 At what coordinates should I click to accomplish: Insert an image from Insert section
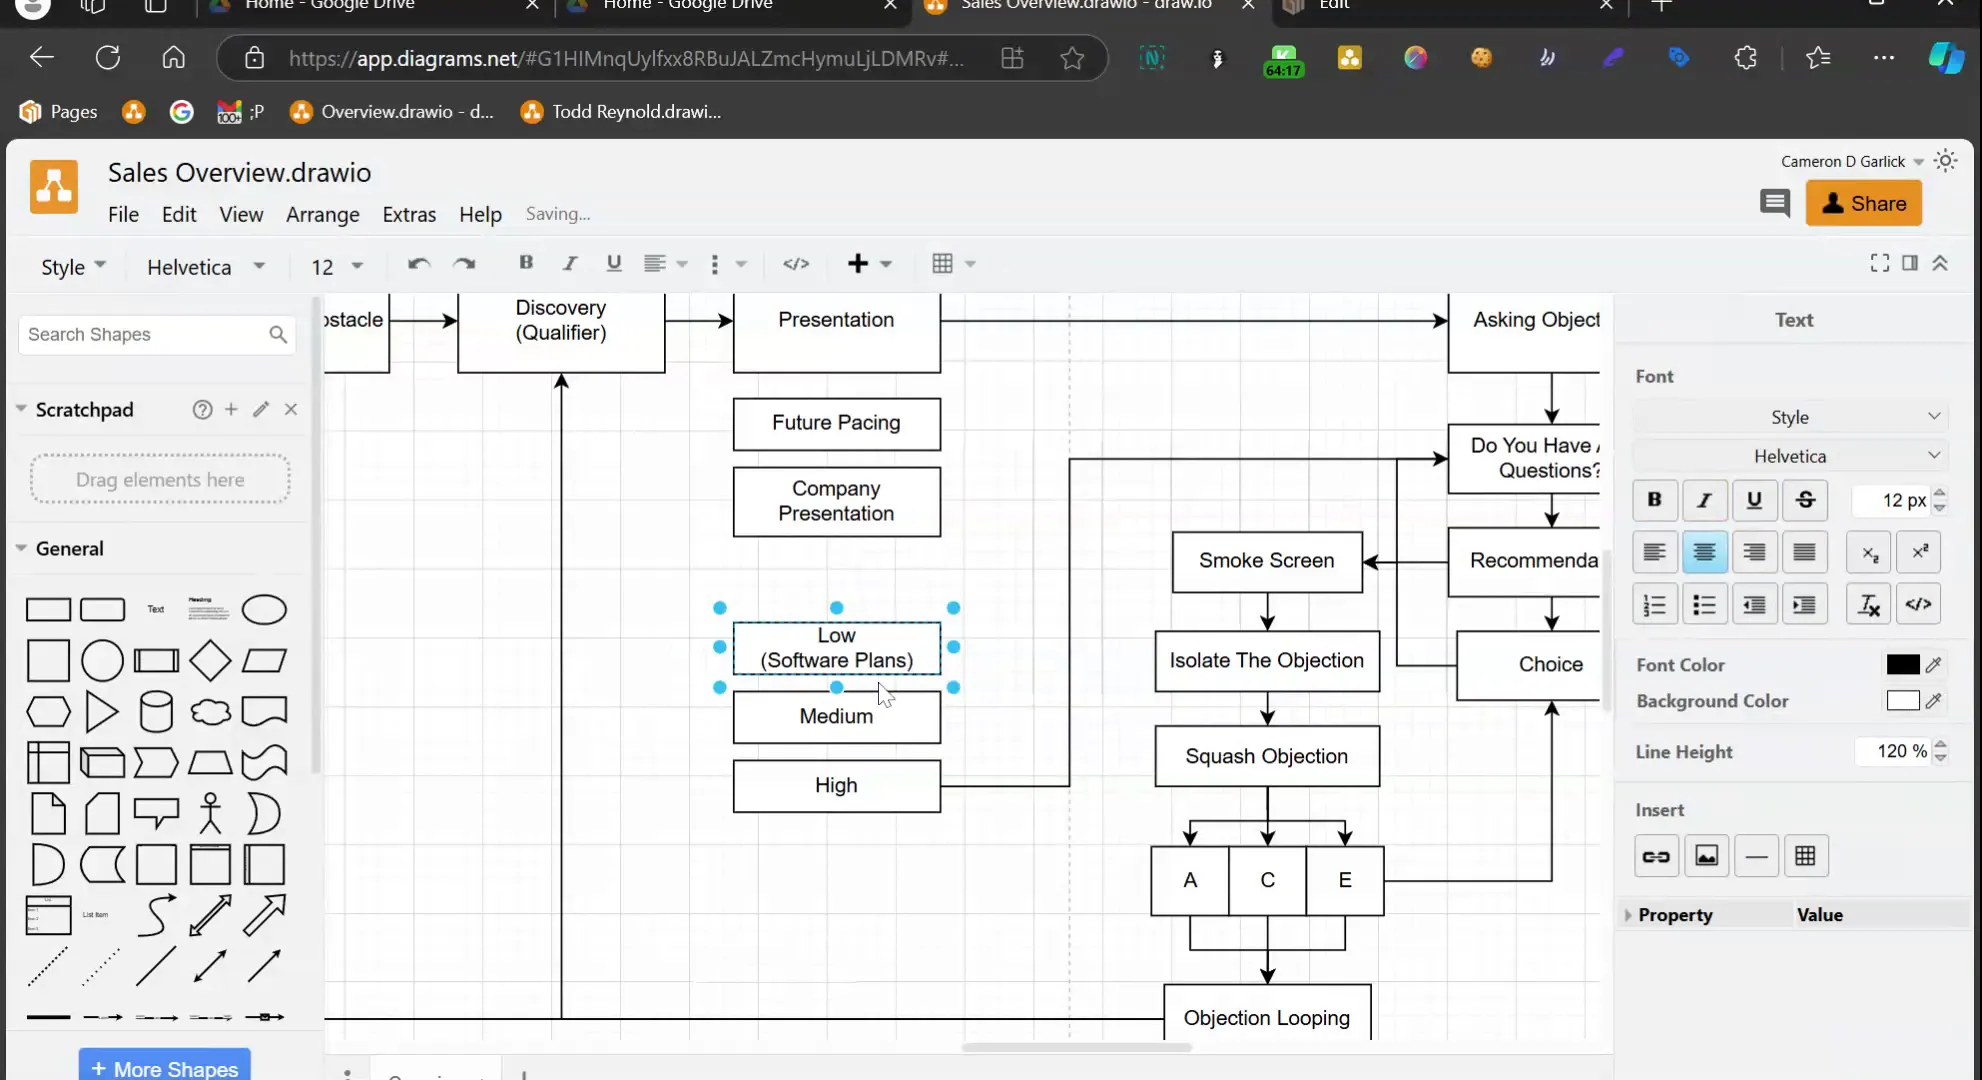click(x=1706, y=856)
